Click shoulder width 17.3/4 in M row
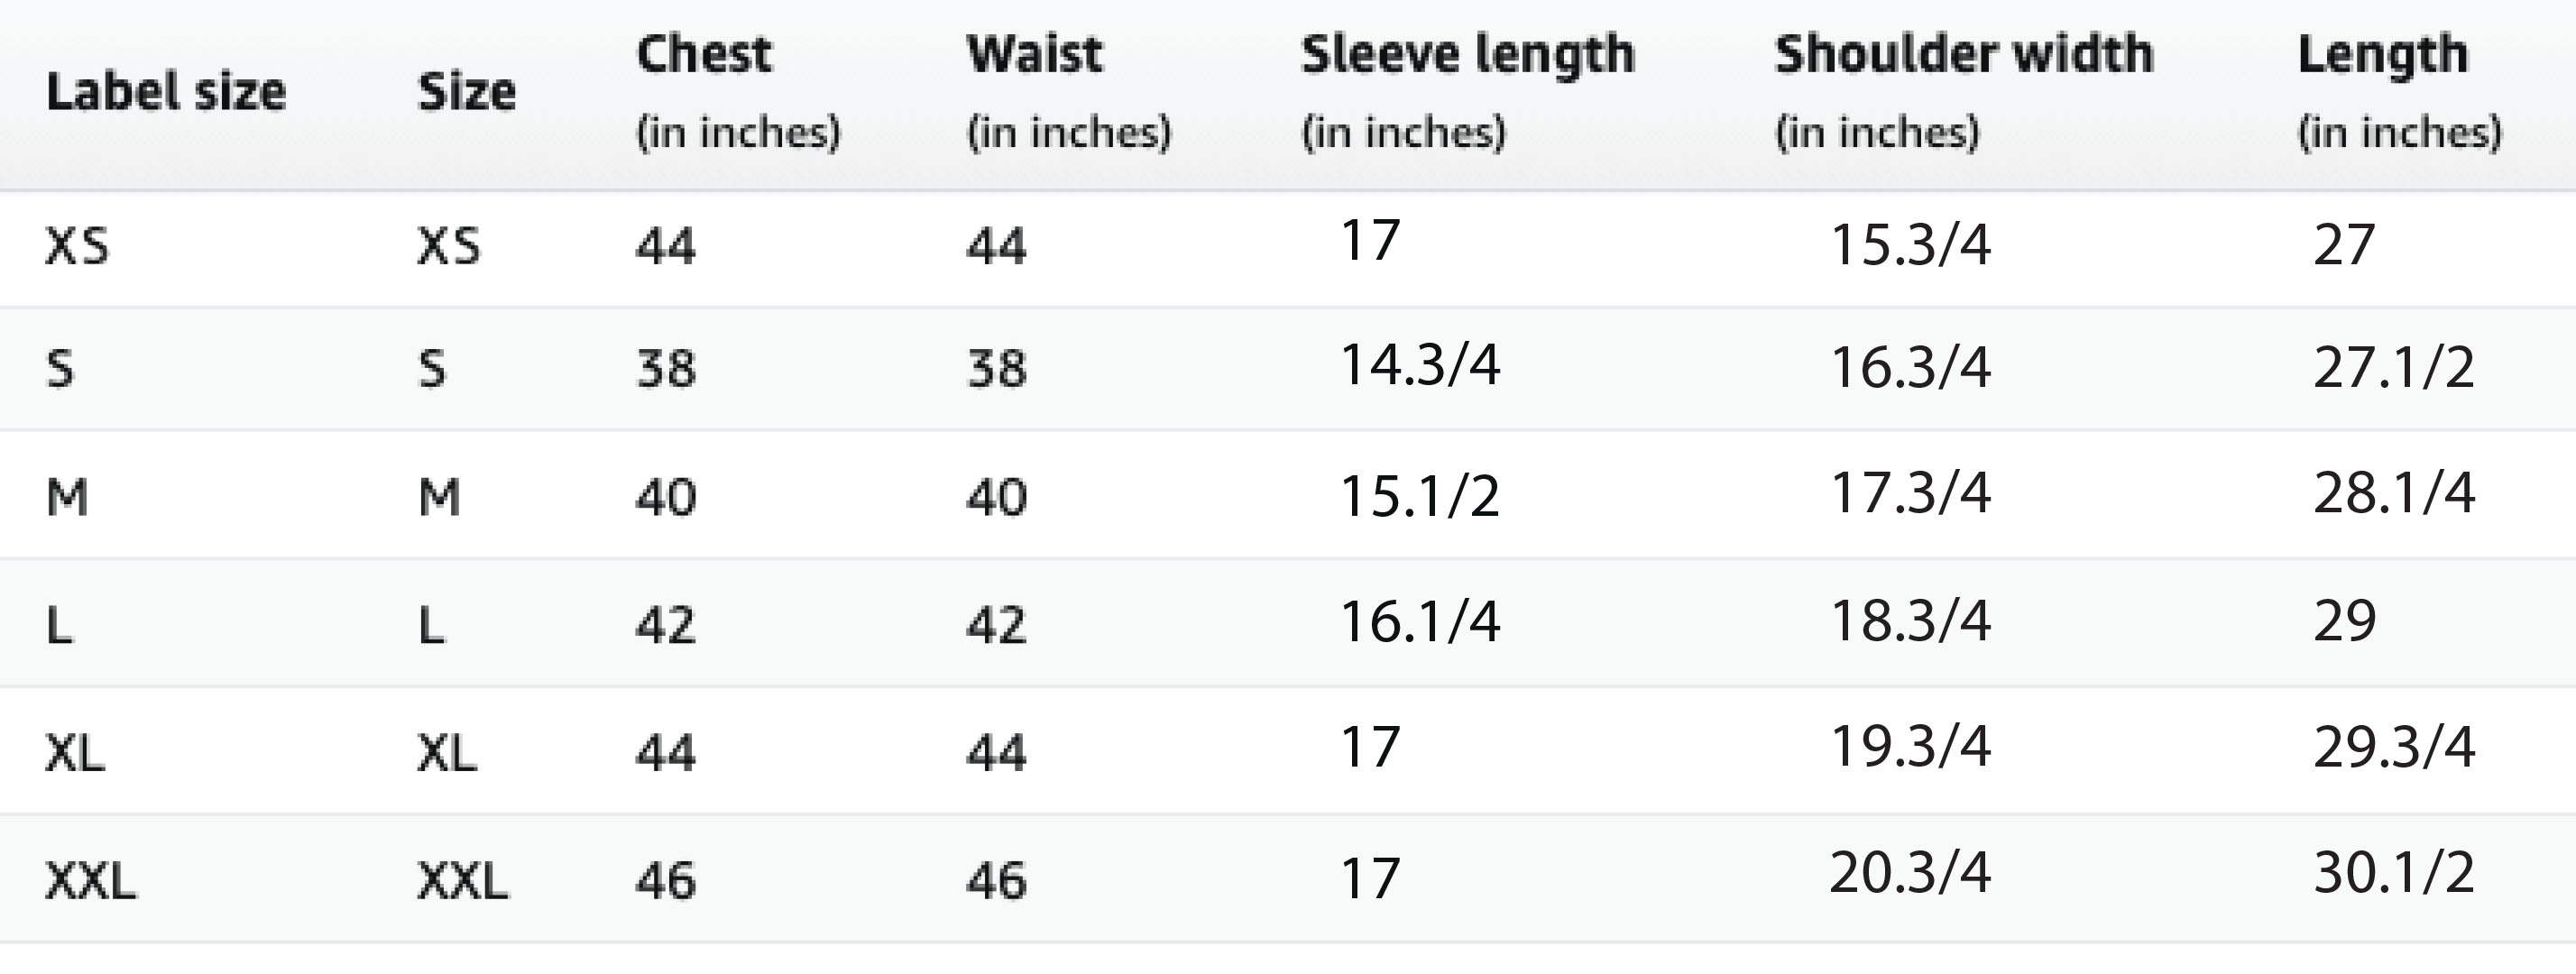2576x974 pixels. tap(1911, 493)
